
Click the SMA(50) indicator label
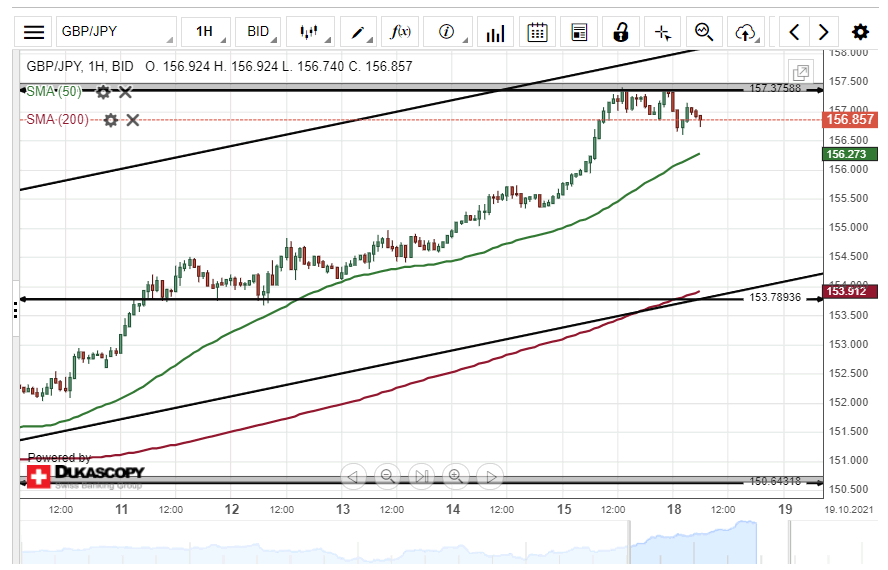(x=54, y=92)
